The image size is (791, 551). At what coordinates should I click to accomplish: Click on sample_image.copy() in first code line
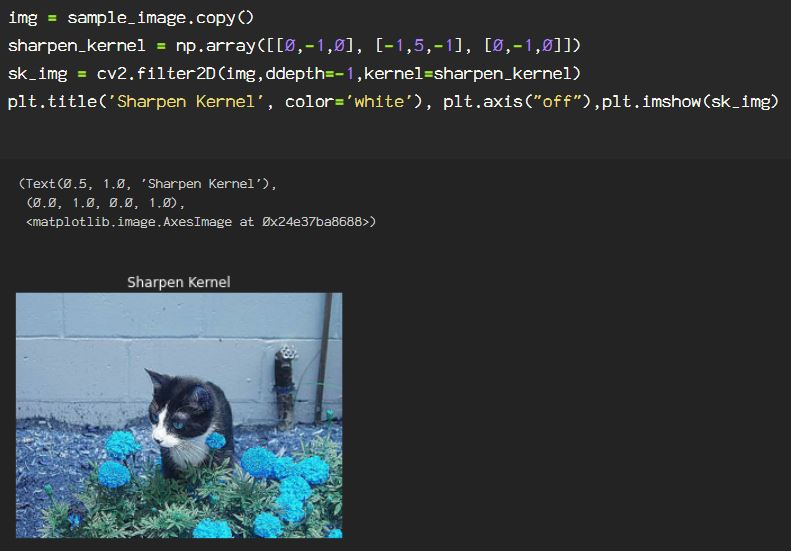[x=160, y=18]
